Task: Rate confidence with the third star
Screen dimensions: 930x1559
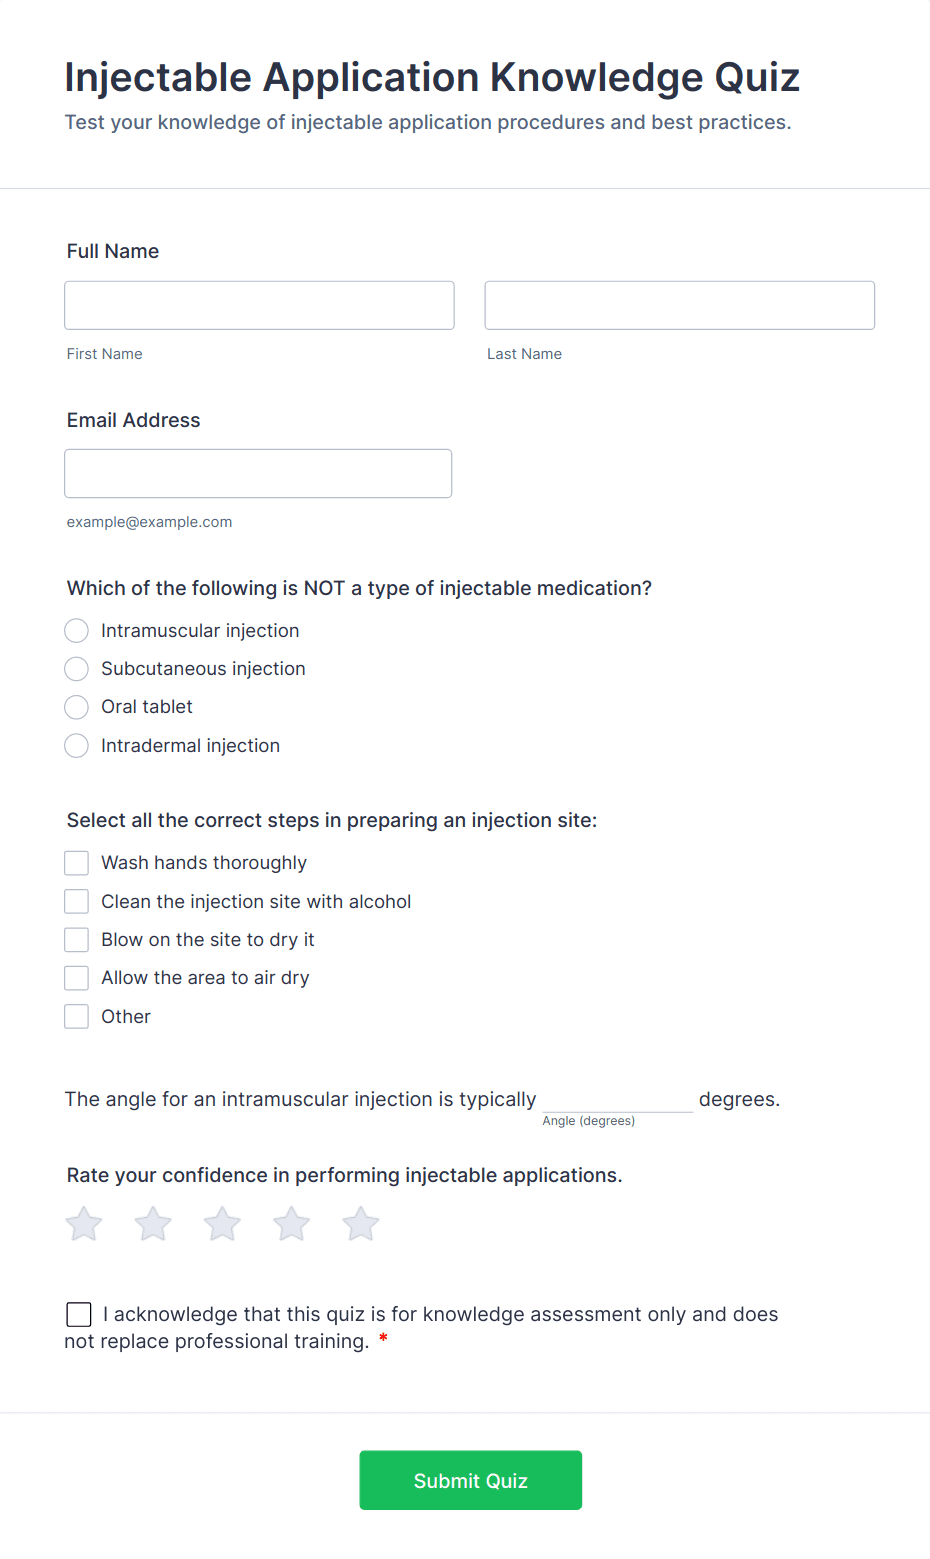Action: 222,1224
